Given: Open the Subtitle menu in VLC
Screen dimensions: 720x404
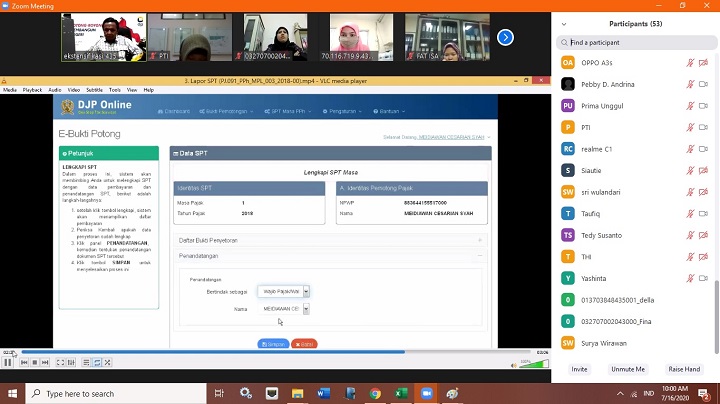Looking at the screenshot, I should click(x=93, y=90).
